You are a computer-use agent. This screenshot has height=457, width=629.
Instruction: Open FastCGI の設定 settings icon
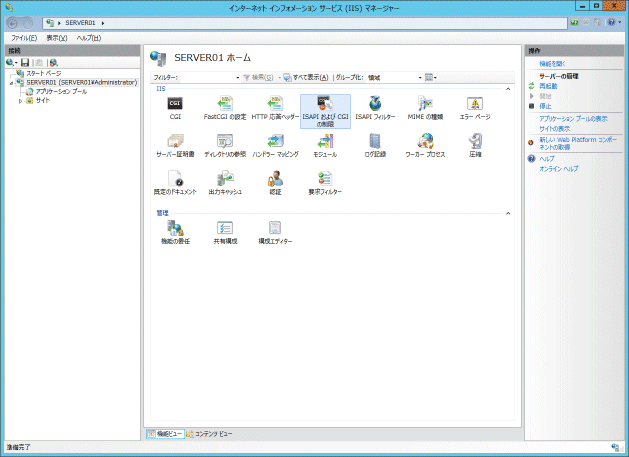point(225,104)
